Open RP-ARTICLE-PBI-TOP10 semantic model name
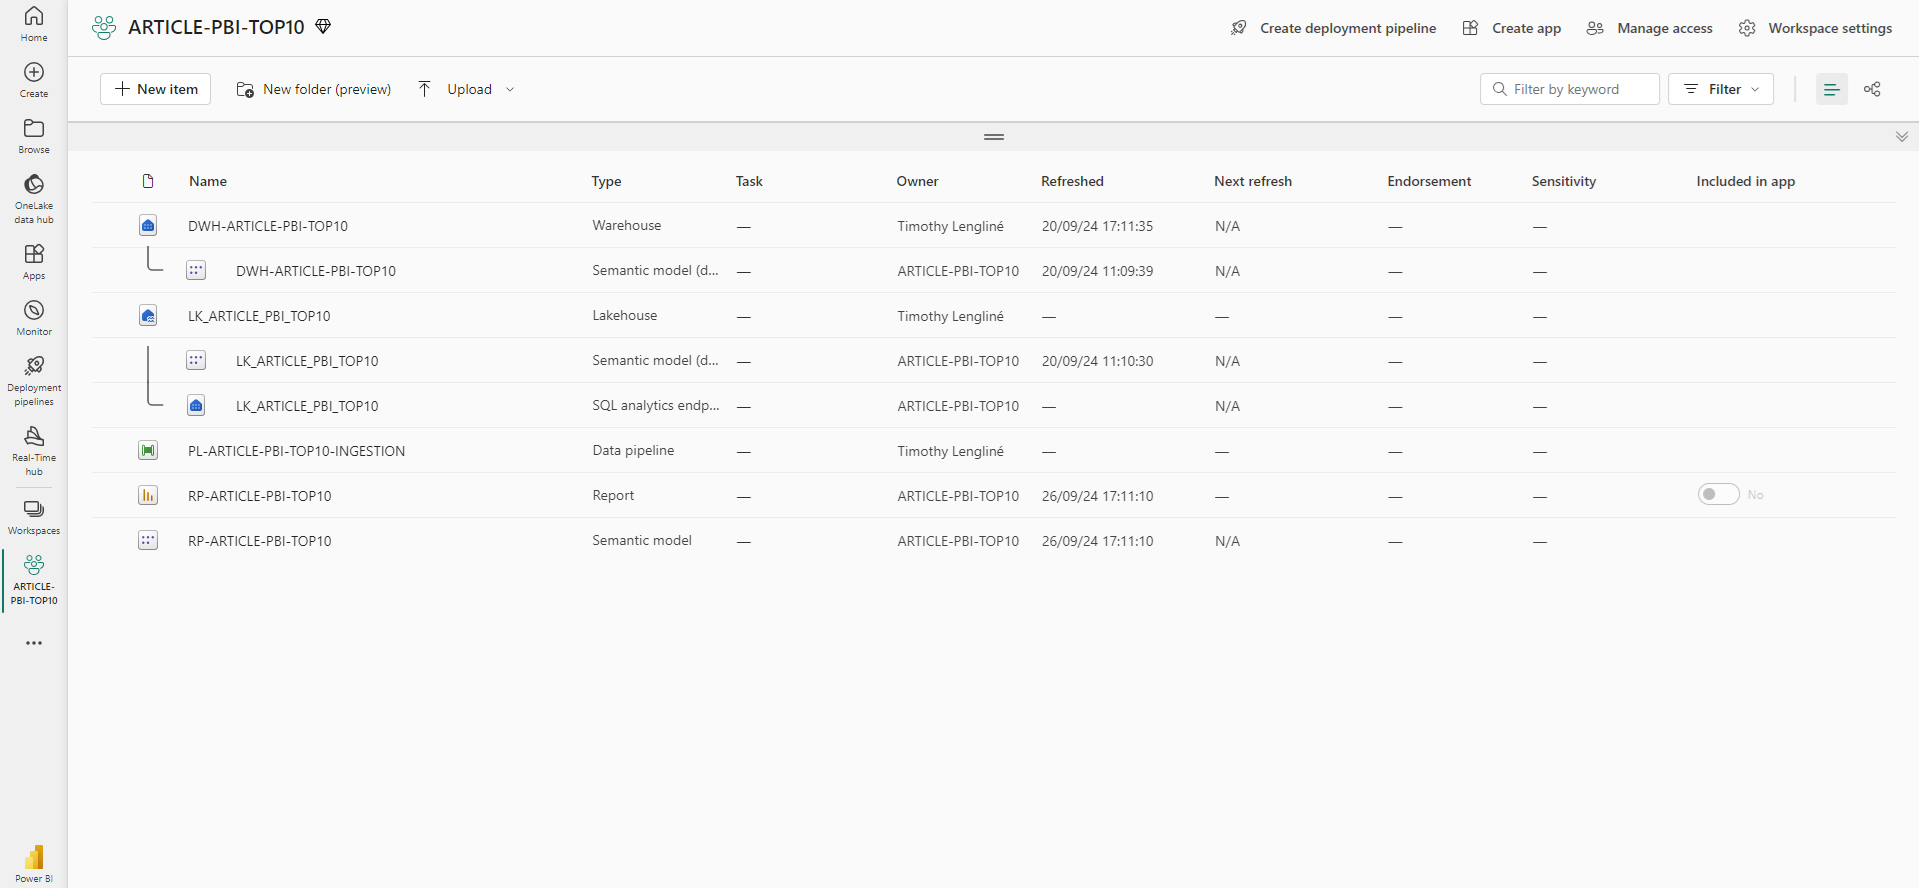The width and height of the screenshot is (1919, 888). pyautogui.click(x=259, y=541)
